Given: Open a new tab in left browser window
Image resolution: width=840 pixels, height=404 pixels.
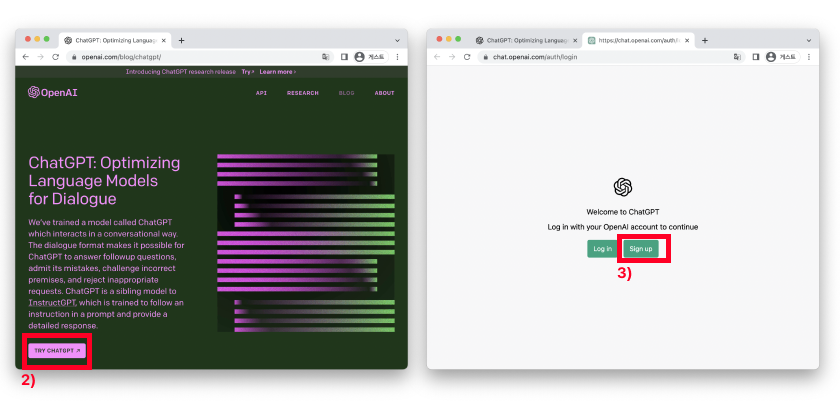Looking at the screenshot, I should click(182, 40).
